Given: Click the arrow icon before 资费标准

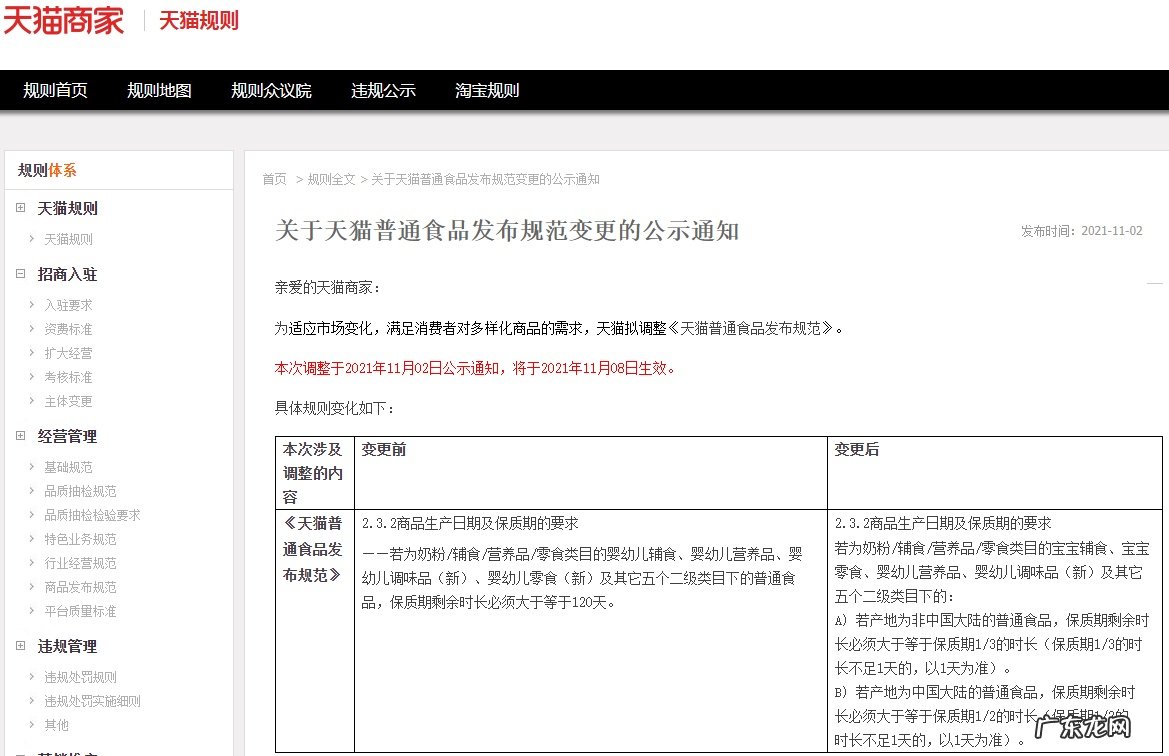Looking at the screenshot, I should coord(31,328).
